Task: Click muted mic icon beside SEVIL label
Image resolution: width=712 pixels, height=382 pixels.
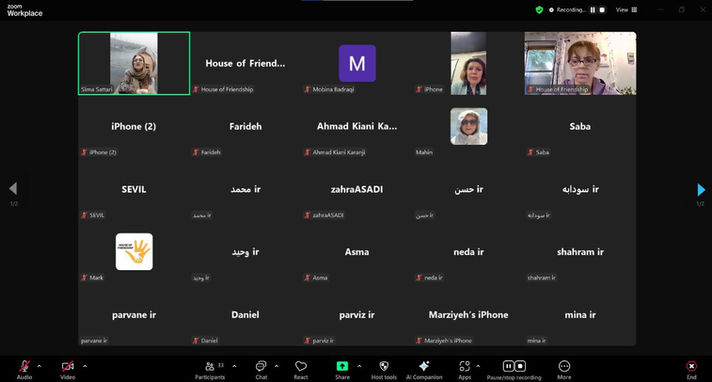Action: coord(84,215)
